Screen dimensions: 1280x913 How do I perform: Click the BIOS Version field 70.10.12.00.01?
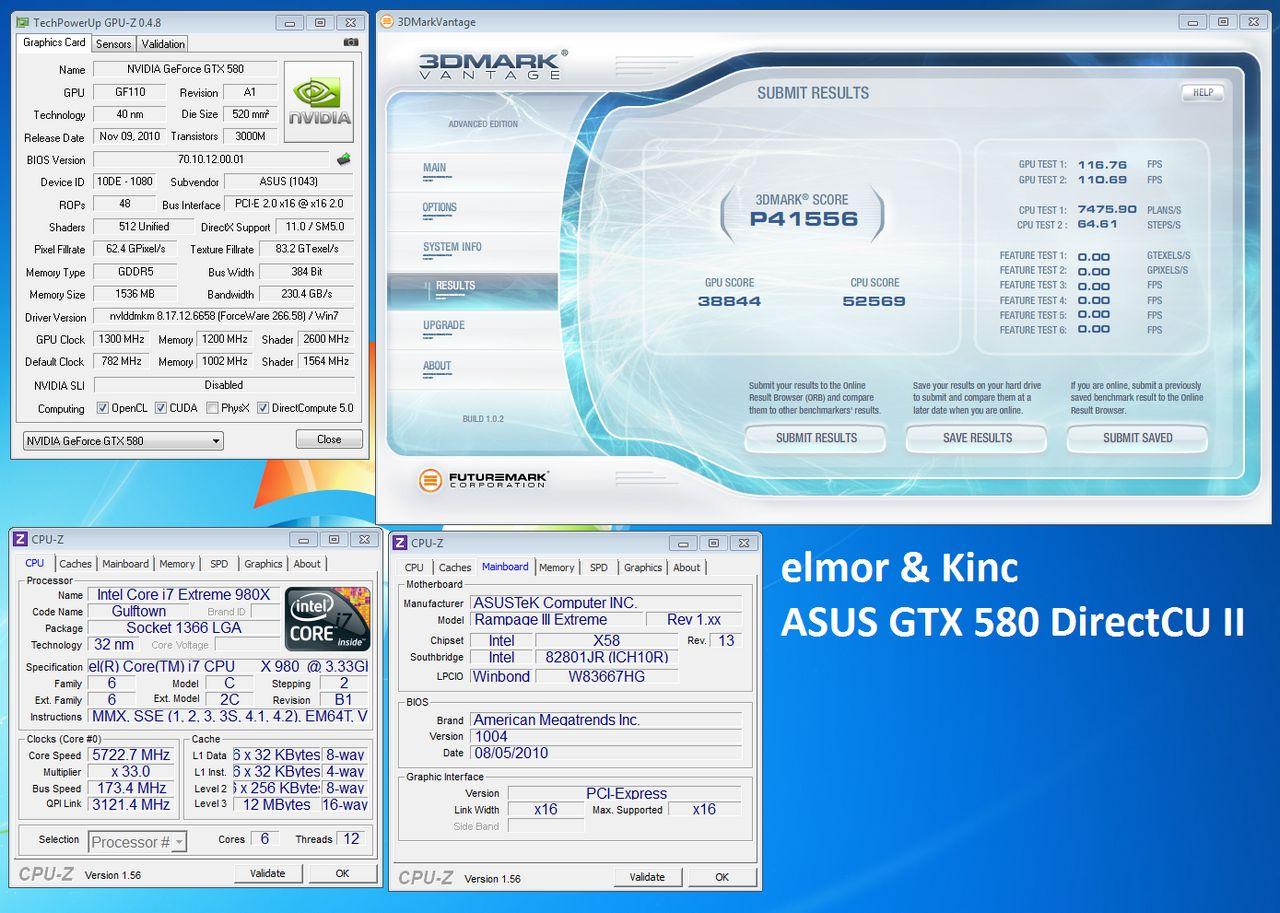pyautogui.click(x=211, y=159)
